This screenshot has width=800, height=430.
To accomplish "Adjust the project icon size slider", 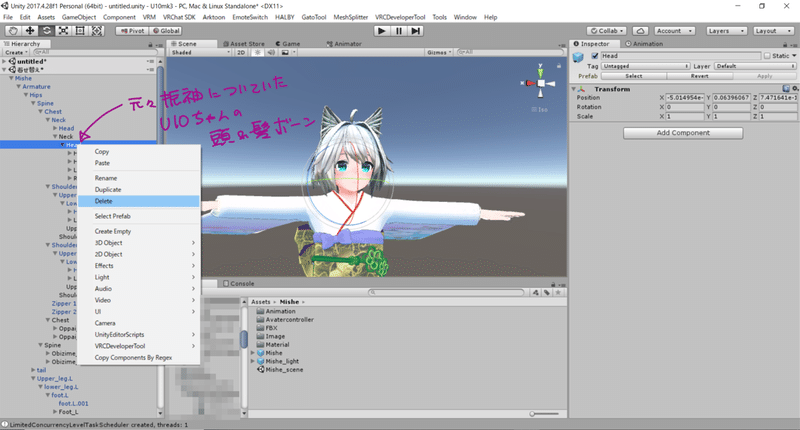I will click(x=544, y=414).
